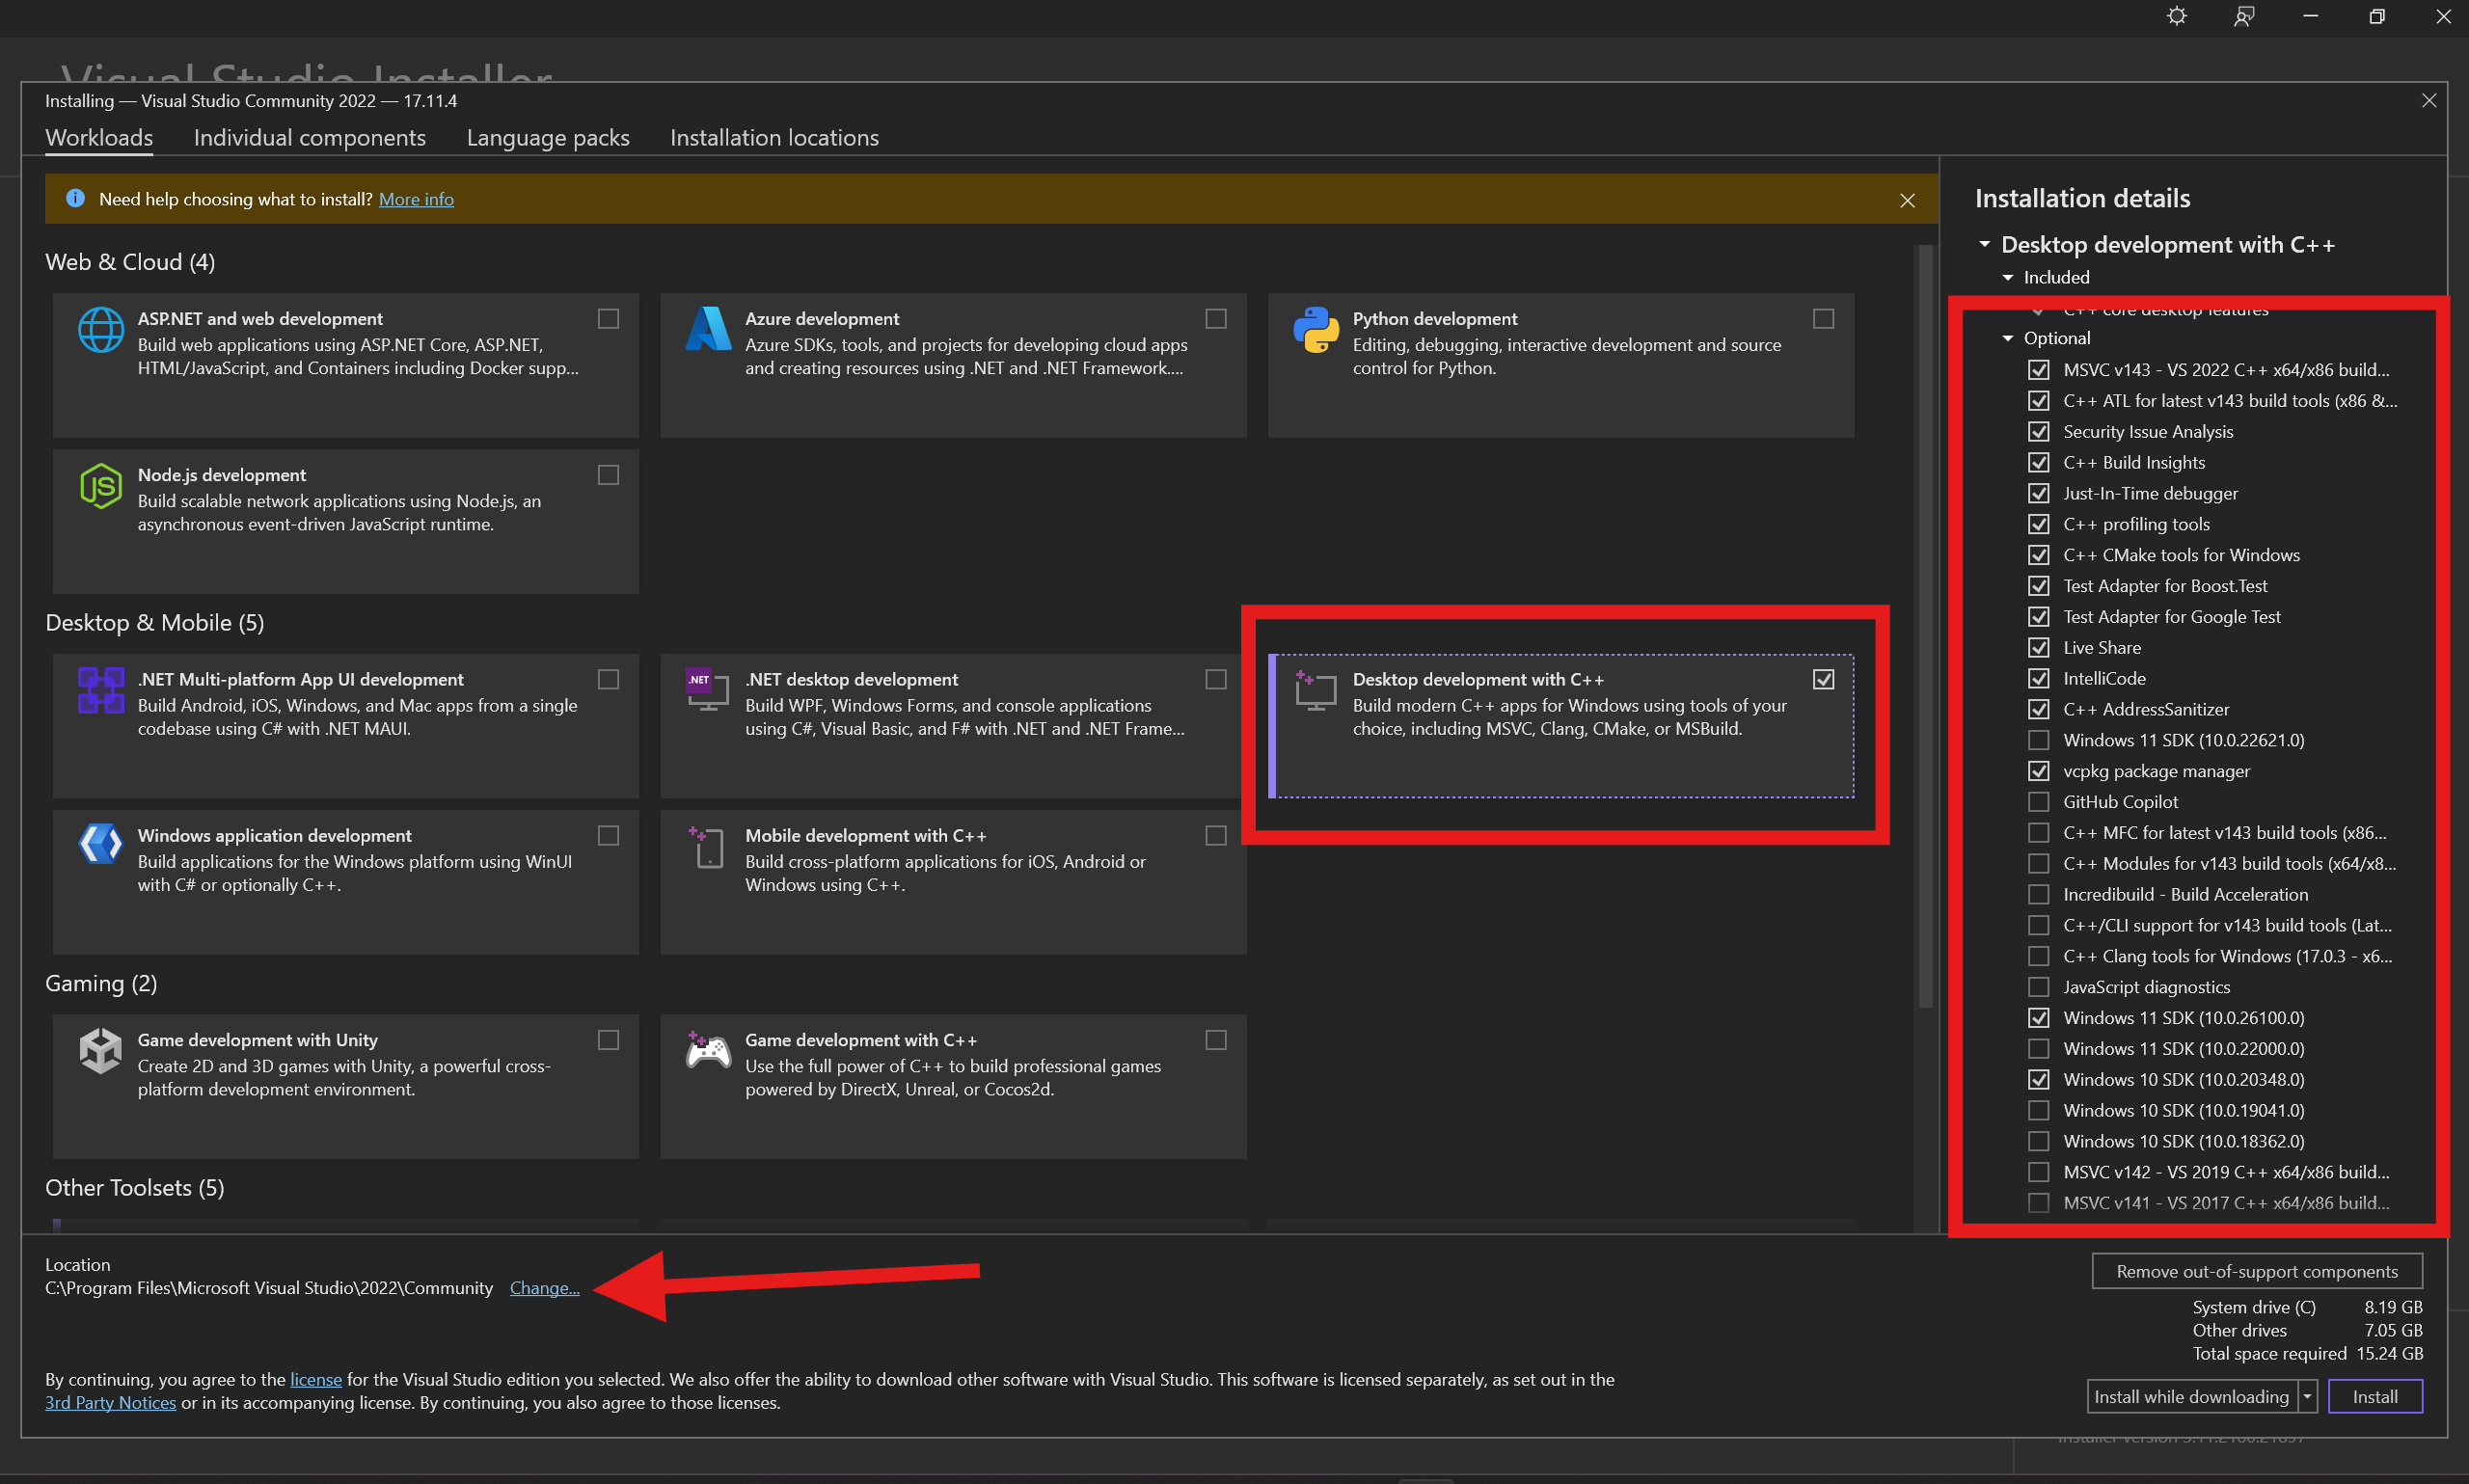Open the 3rd Party Notices link
2469x1484 pixels.
pyautogui.click(x=110, y=1402)
